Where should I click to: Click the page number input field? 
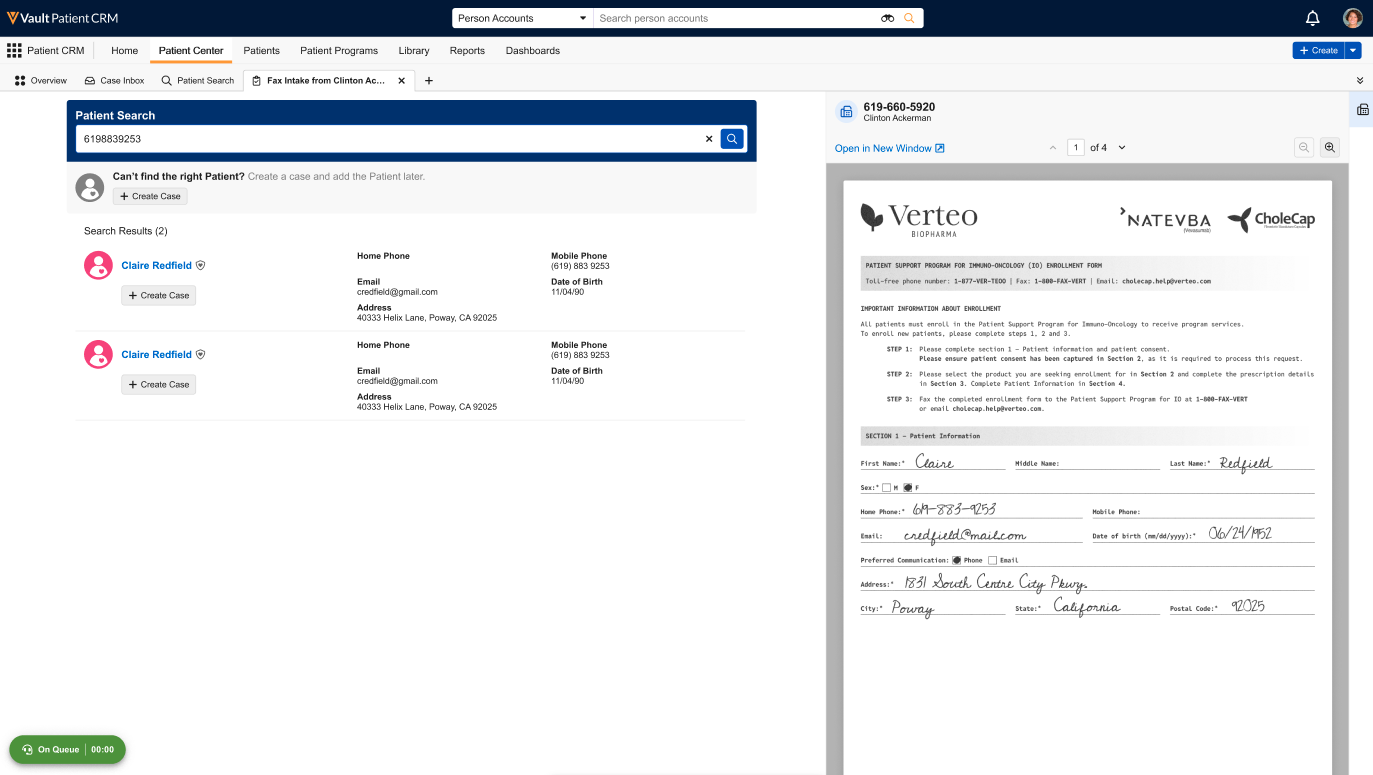point(1076,148)
